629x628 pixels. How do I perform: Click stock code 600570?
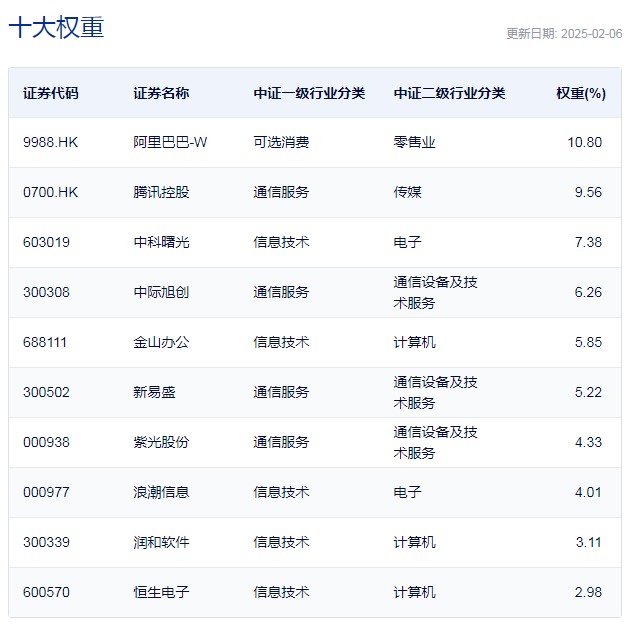point(46,592)
